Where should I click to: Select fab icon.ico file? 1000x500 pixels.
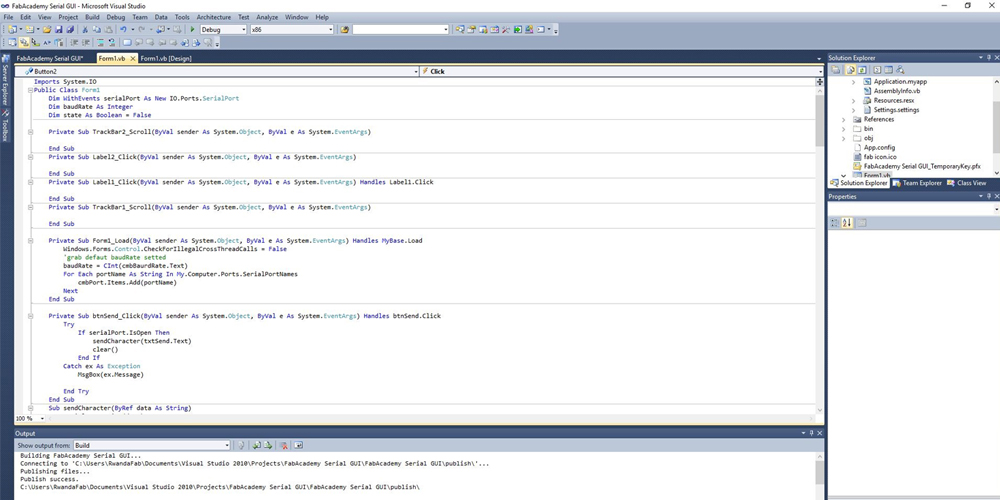click(879, 157)
